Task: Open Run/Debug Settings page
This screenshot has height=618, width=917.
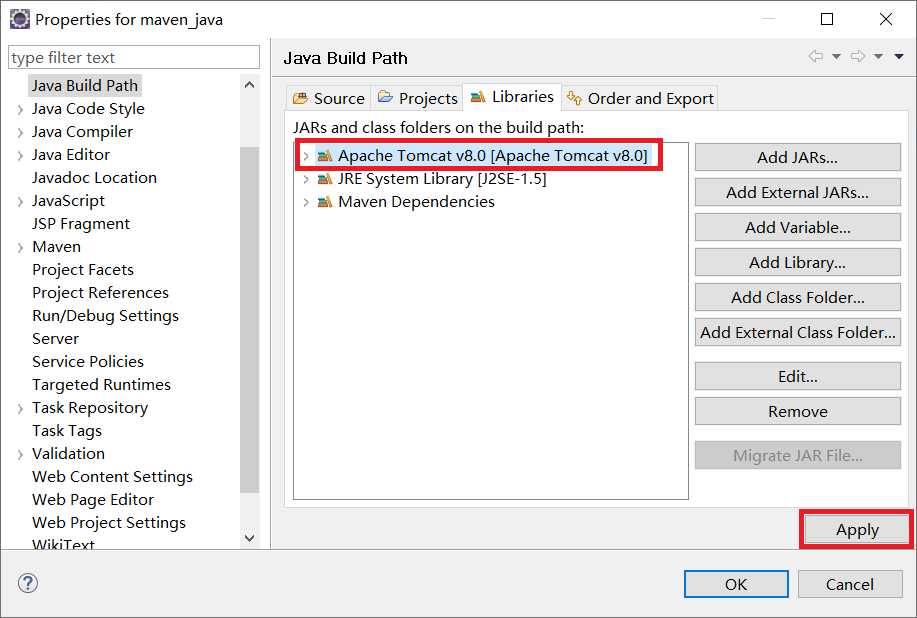Action: click(x=105, y=316)
